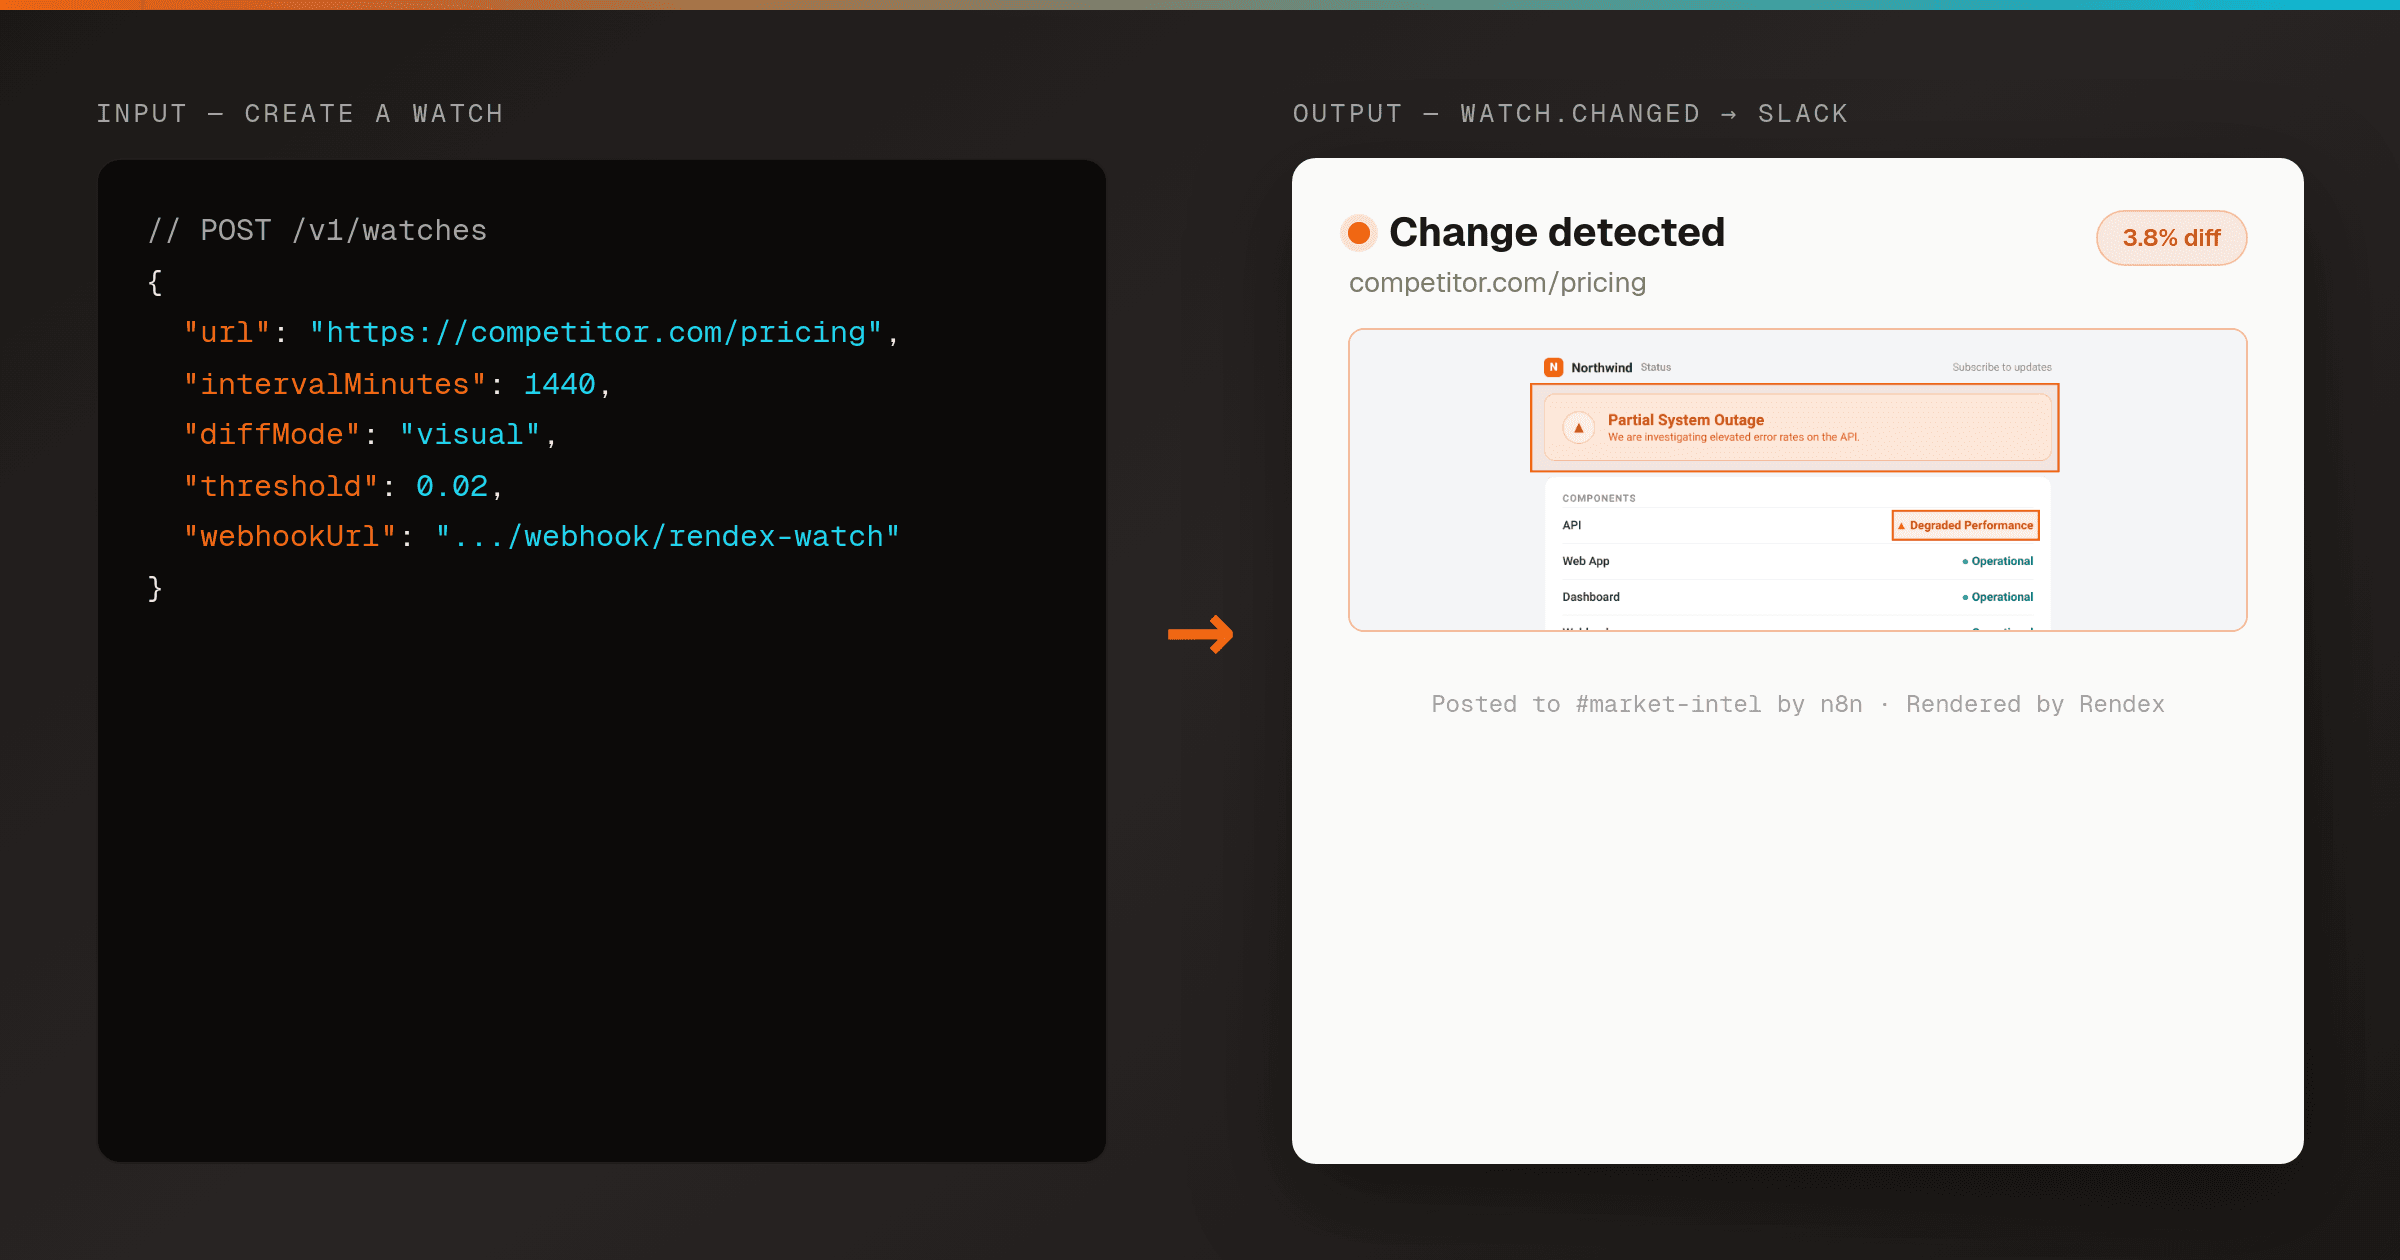2400x1260 pixels.
Task: Select the Degraded Performance status label
Action: pos(1965,525)
